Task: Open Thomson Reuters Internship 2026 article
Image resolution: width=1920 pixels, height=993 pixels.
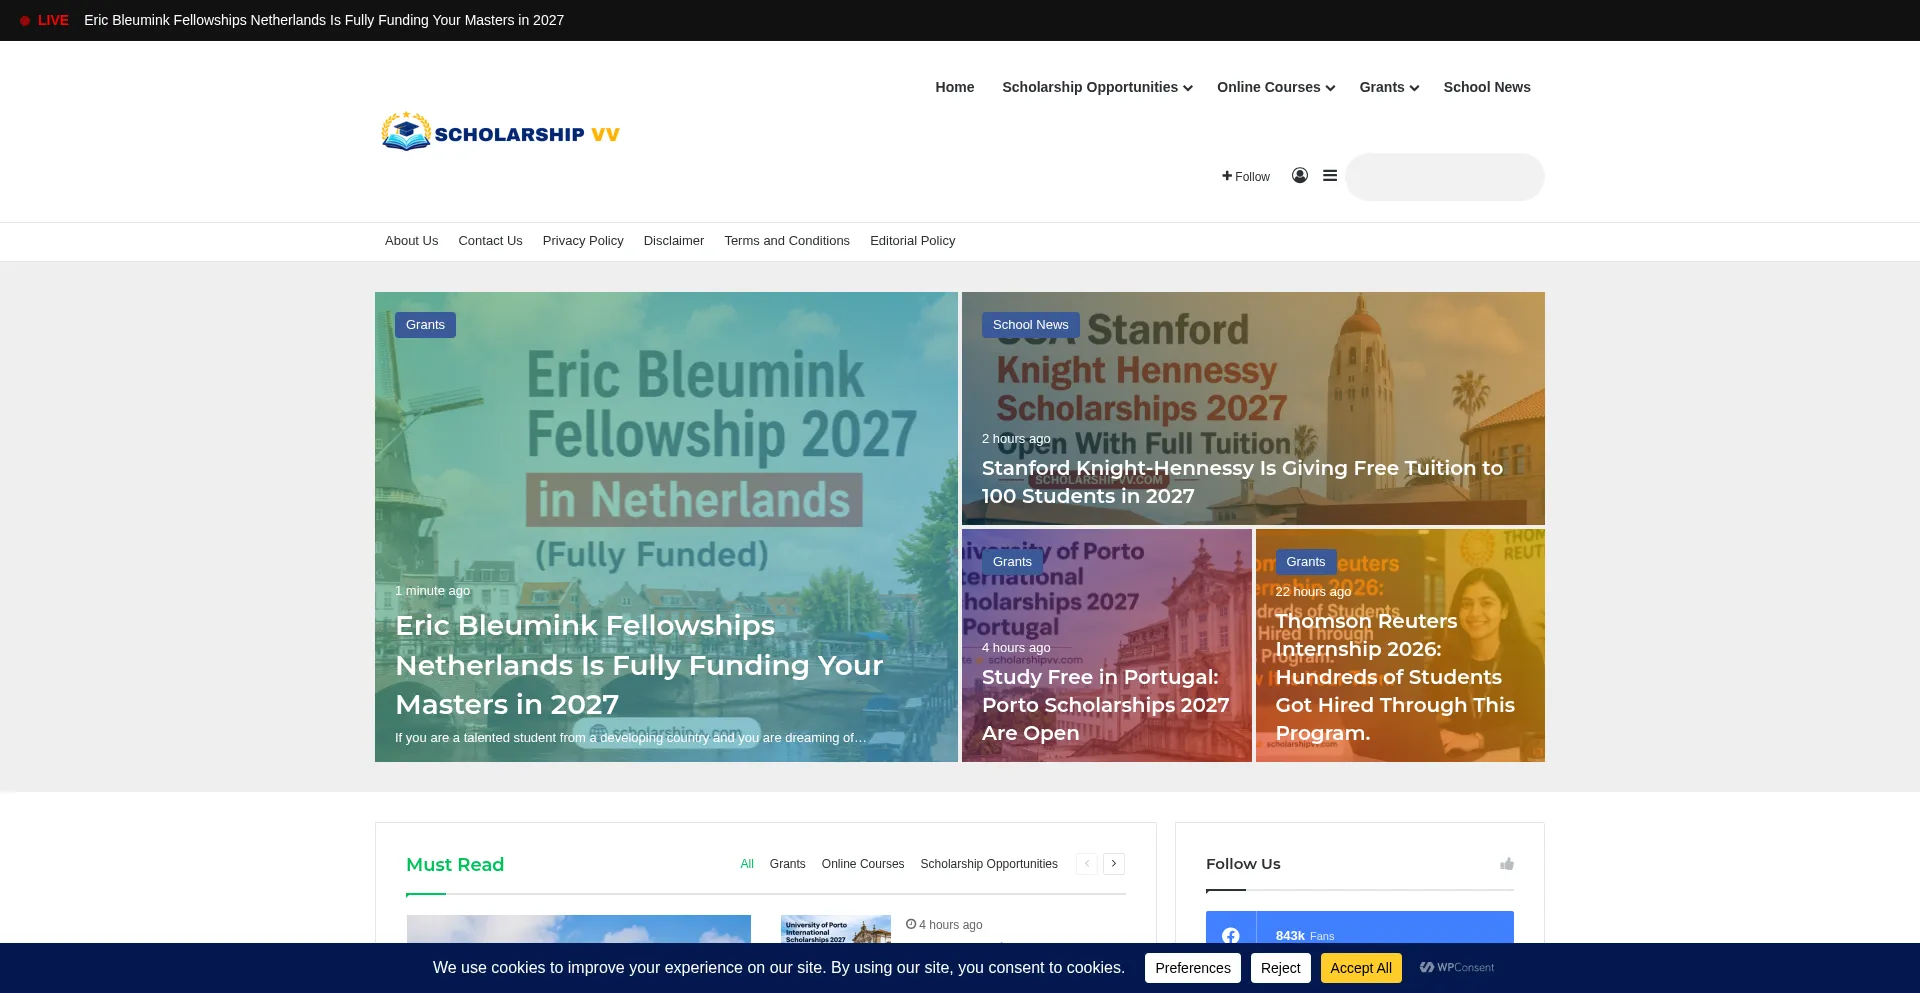Action: click(x=1395, y=677)
